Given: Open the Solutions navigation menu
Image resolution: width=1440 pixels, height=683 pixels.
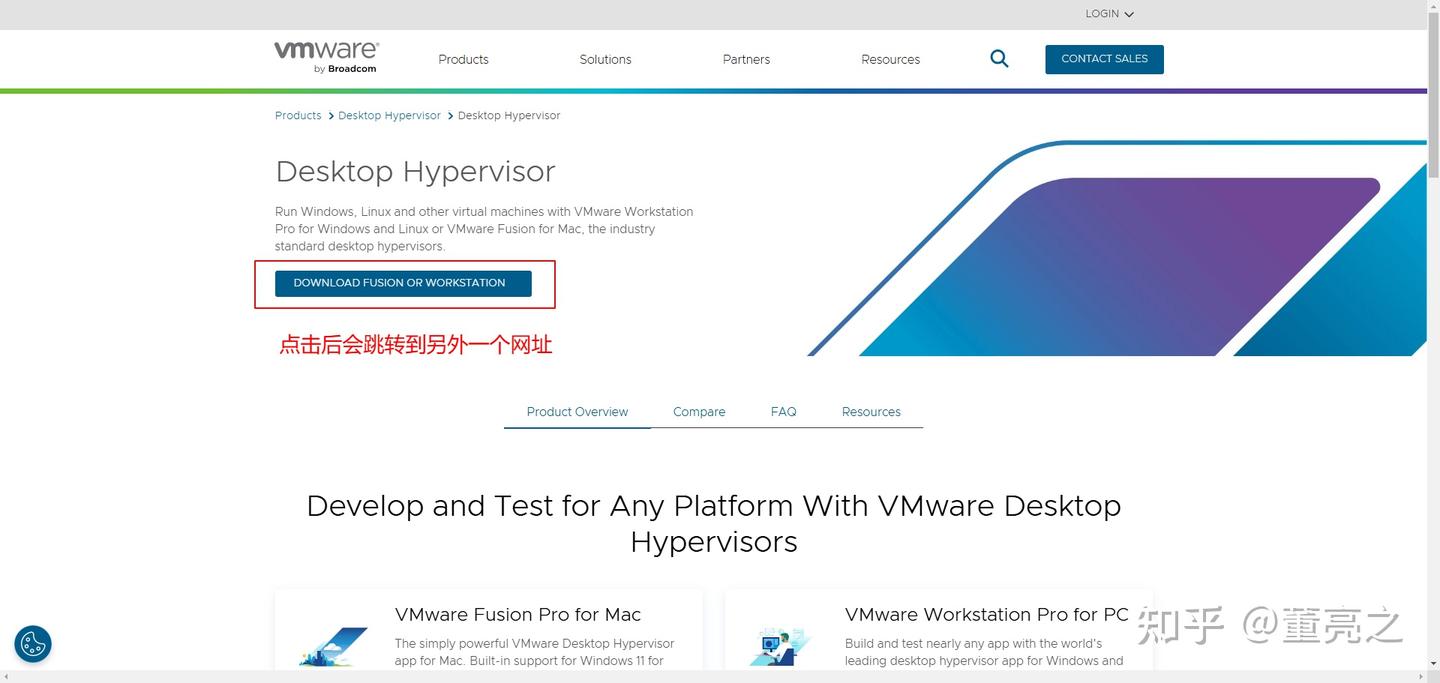Looking at the screenshot, I should (x=605, y=59).
